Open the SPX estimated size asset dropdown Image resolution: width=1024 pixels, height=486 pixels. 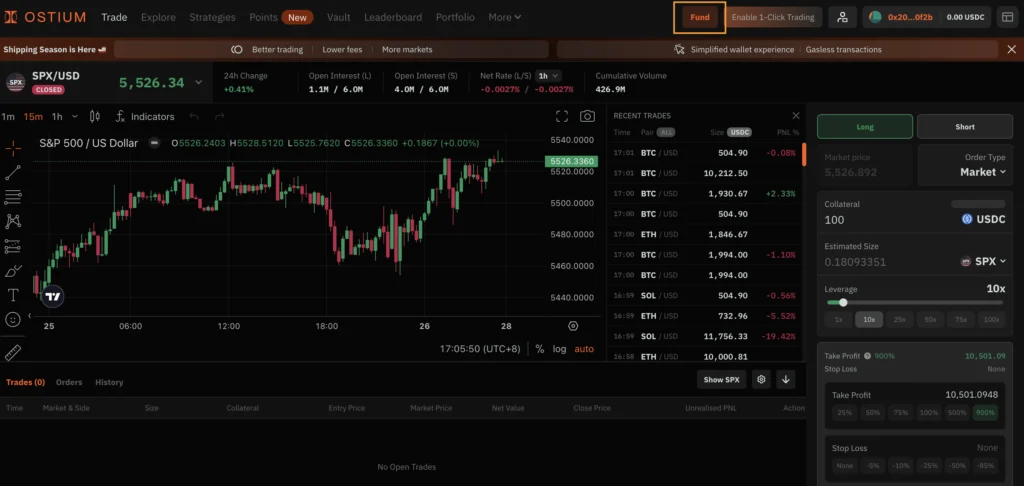pos(983,261)
